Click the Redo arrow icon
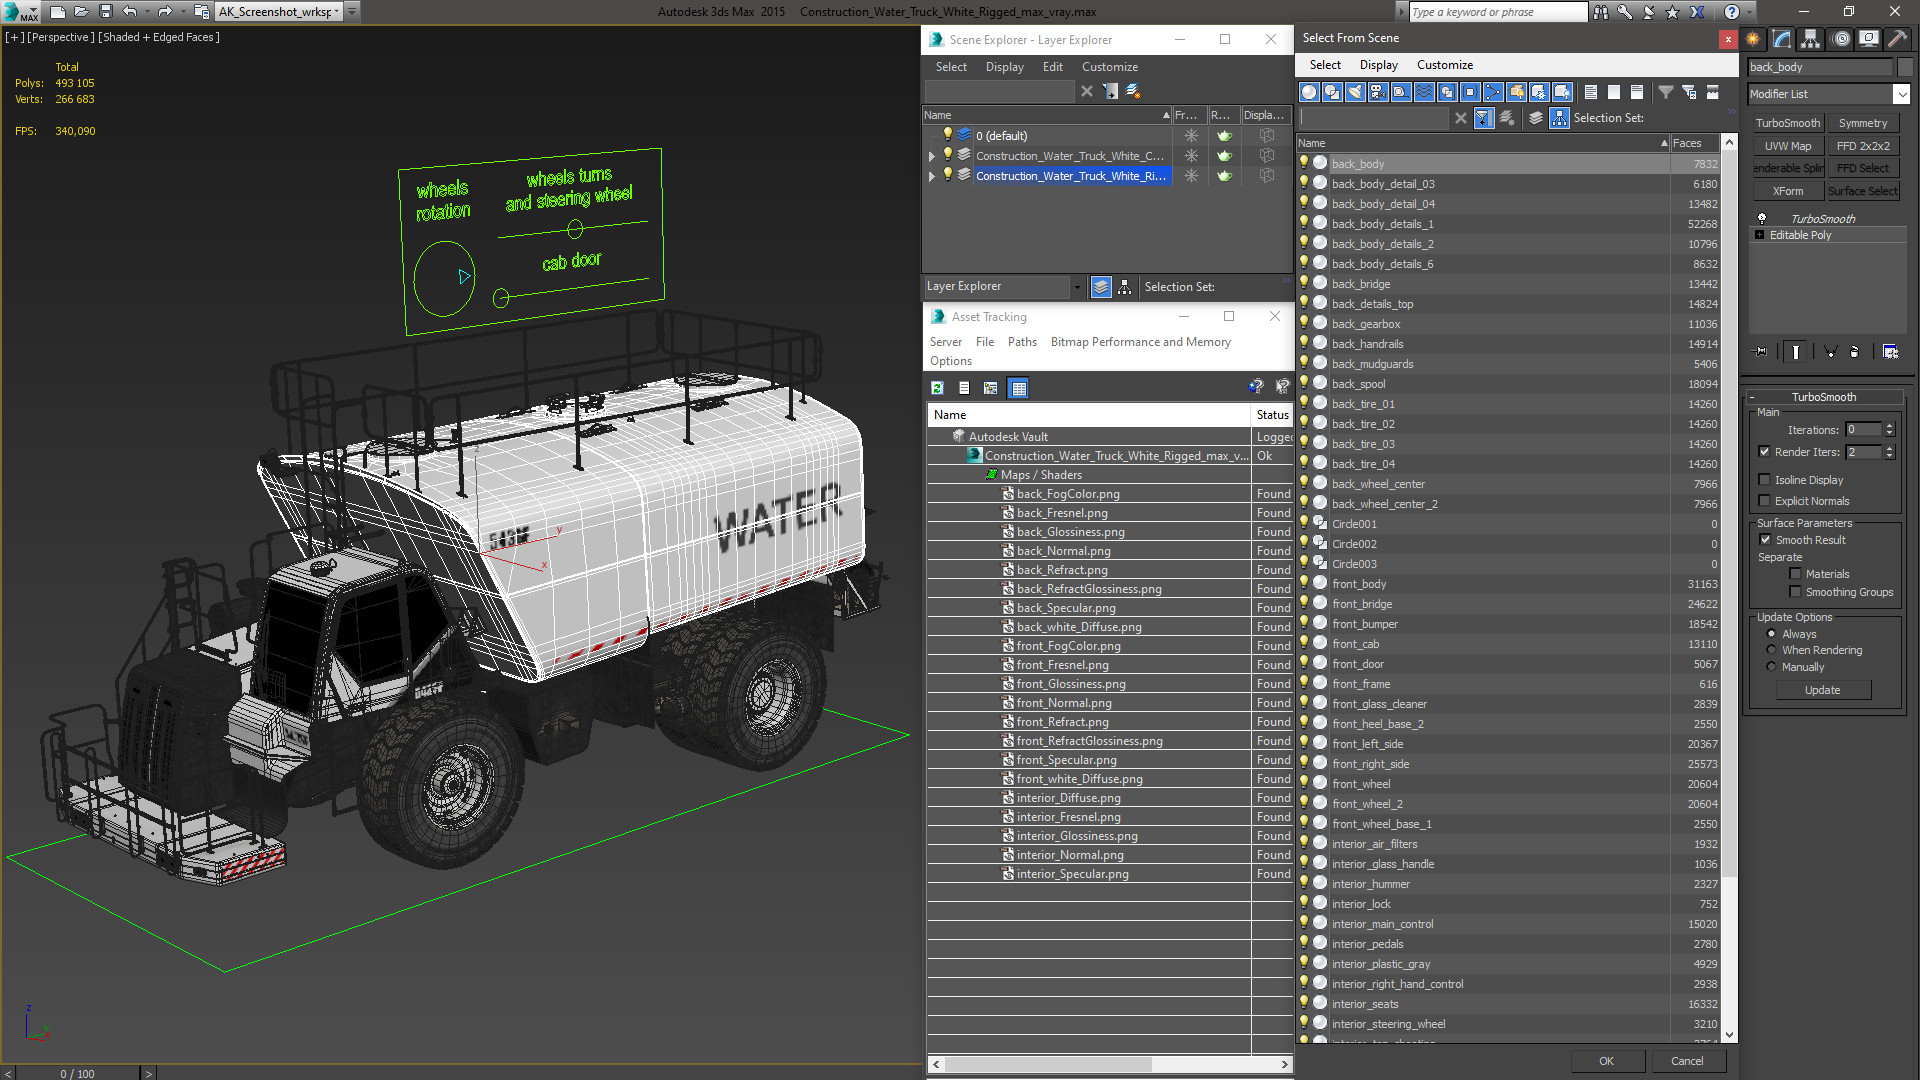Viewport: 1920px width, 1080px height. (165, 12)
